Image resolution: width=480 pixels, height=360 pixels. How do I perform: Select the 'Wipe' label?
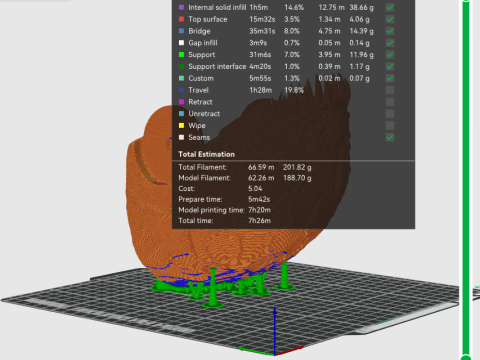tap(197, 126)
